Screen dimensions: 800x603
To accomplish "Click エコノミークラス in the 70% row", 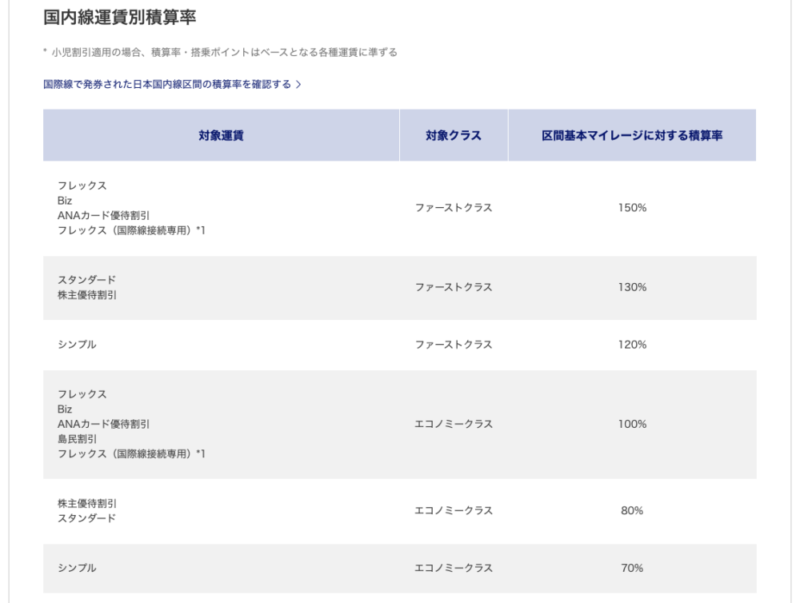I will (453, 568).
